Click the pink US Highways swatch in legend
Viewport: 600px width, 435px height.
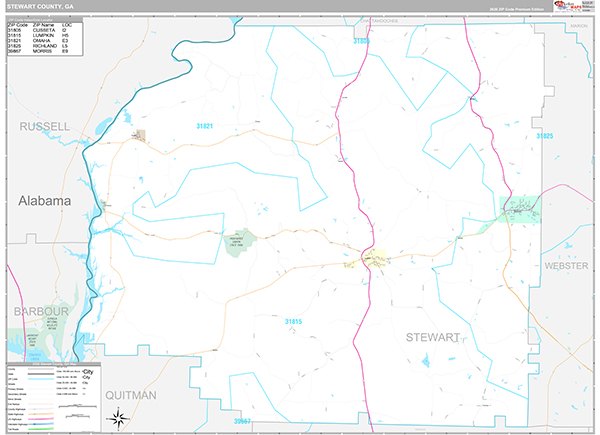pyautogui.click(x=41, y=419)
